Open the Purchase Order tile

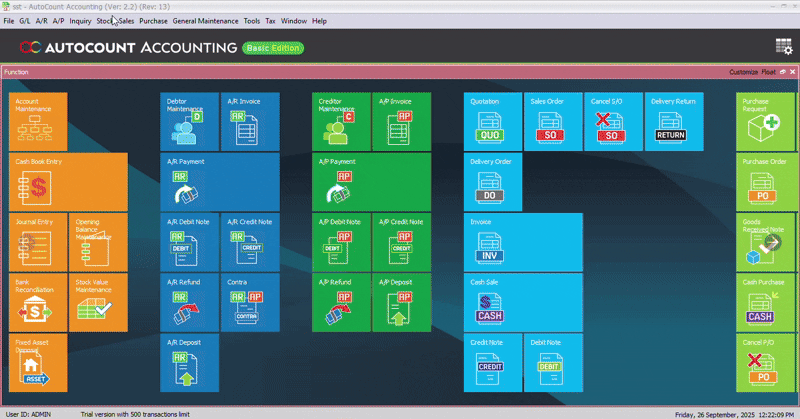tap(765, 182)
